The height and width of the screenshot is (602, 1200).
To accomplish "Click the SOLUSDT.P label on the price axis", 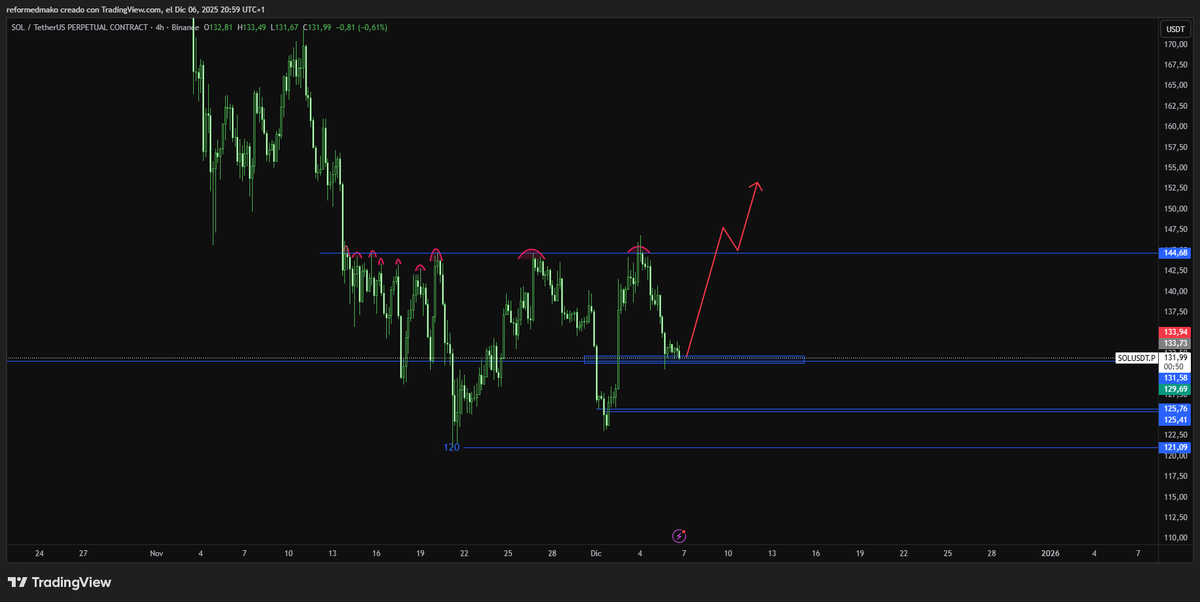I will [1135, 357].
